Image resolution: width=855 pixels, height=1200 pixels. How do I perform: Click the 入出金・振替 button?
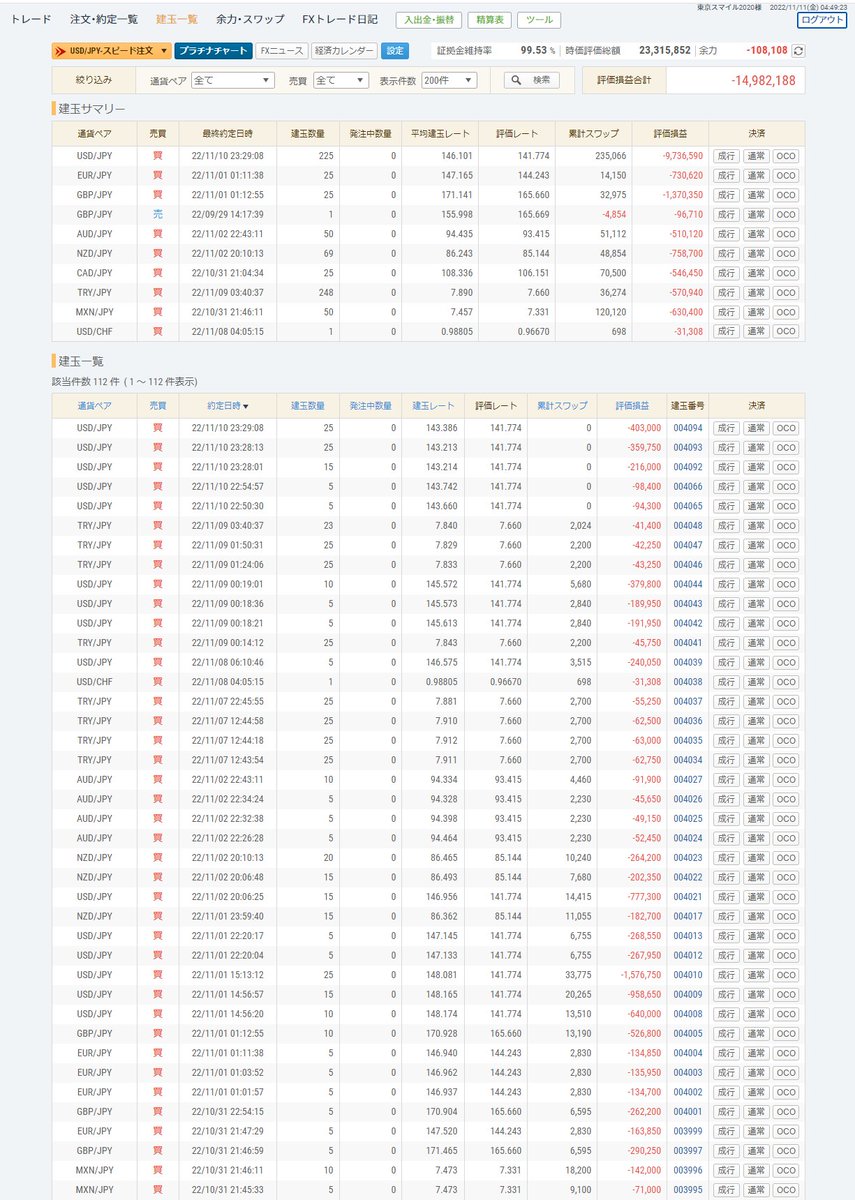coord(428,20)
